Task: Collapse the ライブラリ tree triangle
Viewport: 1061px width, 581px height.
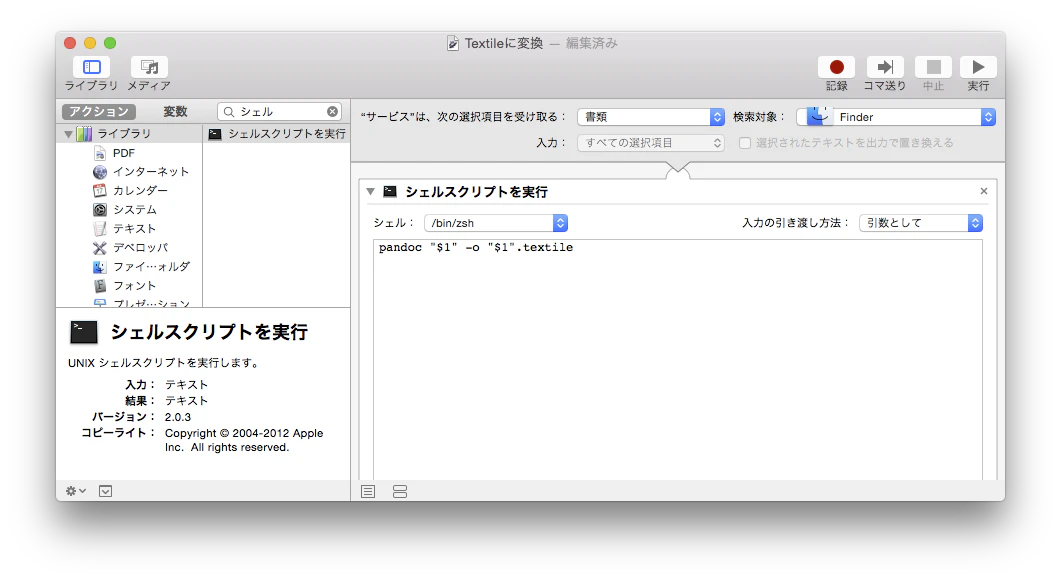Action: 68,134
